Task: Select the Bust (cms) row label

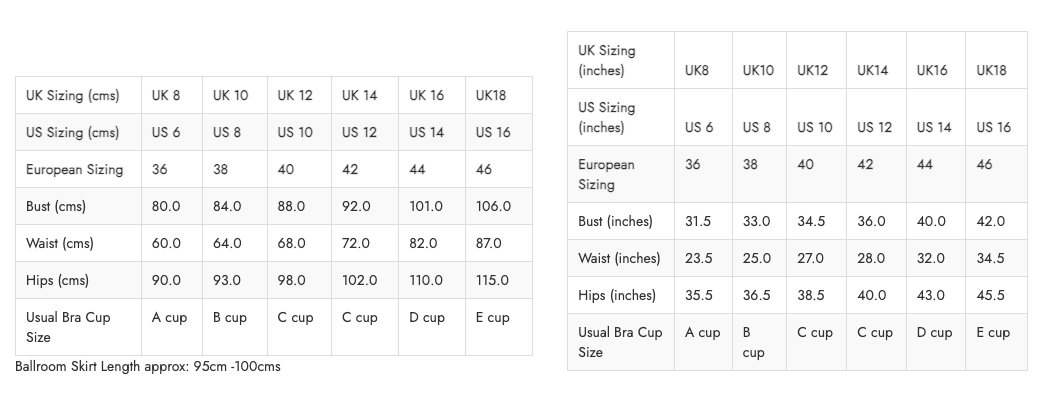Action: 56,206
